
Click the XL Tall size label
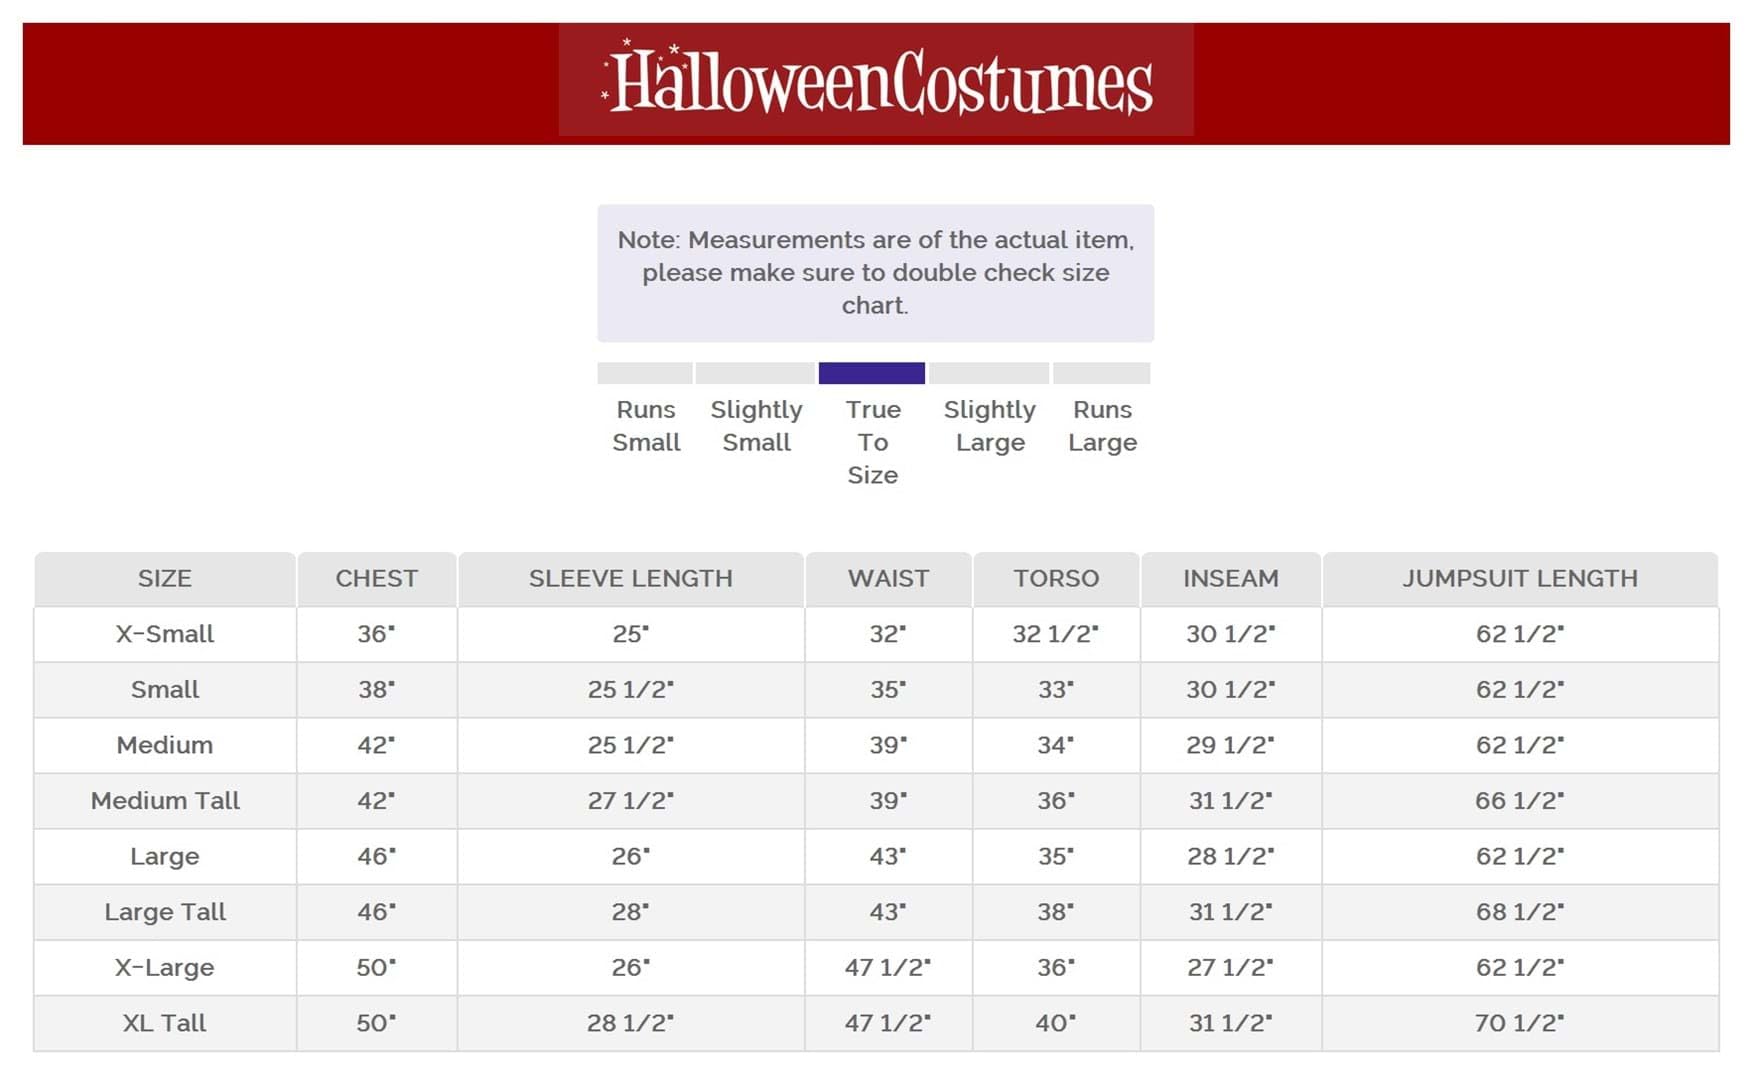(165, 1023)
